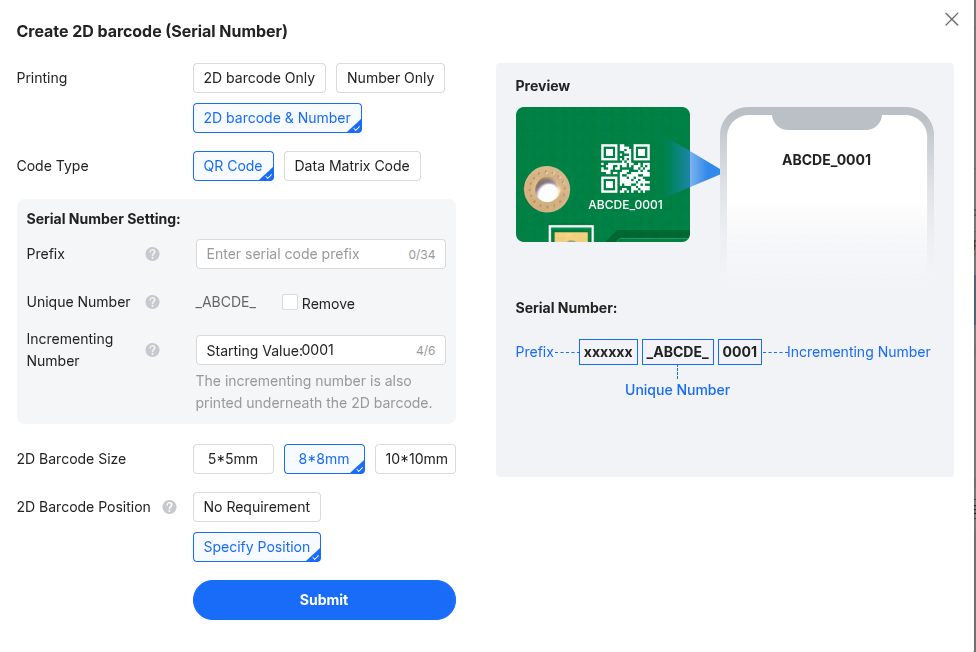This screenshot has width=976, height=652.
Task: Select the Number Only printing option
Action: click(x=390, y=78)
